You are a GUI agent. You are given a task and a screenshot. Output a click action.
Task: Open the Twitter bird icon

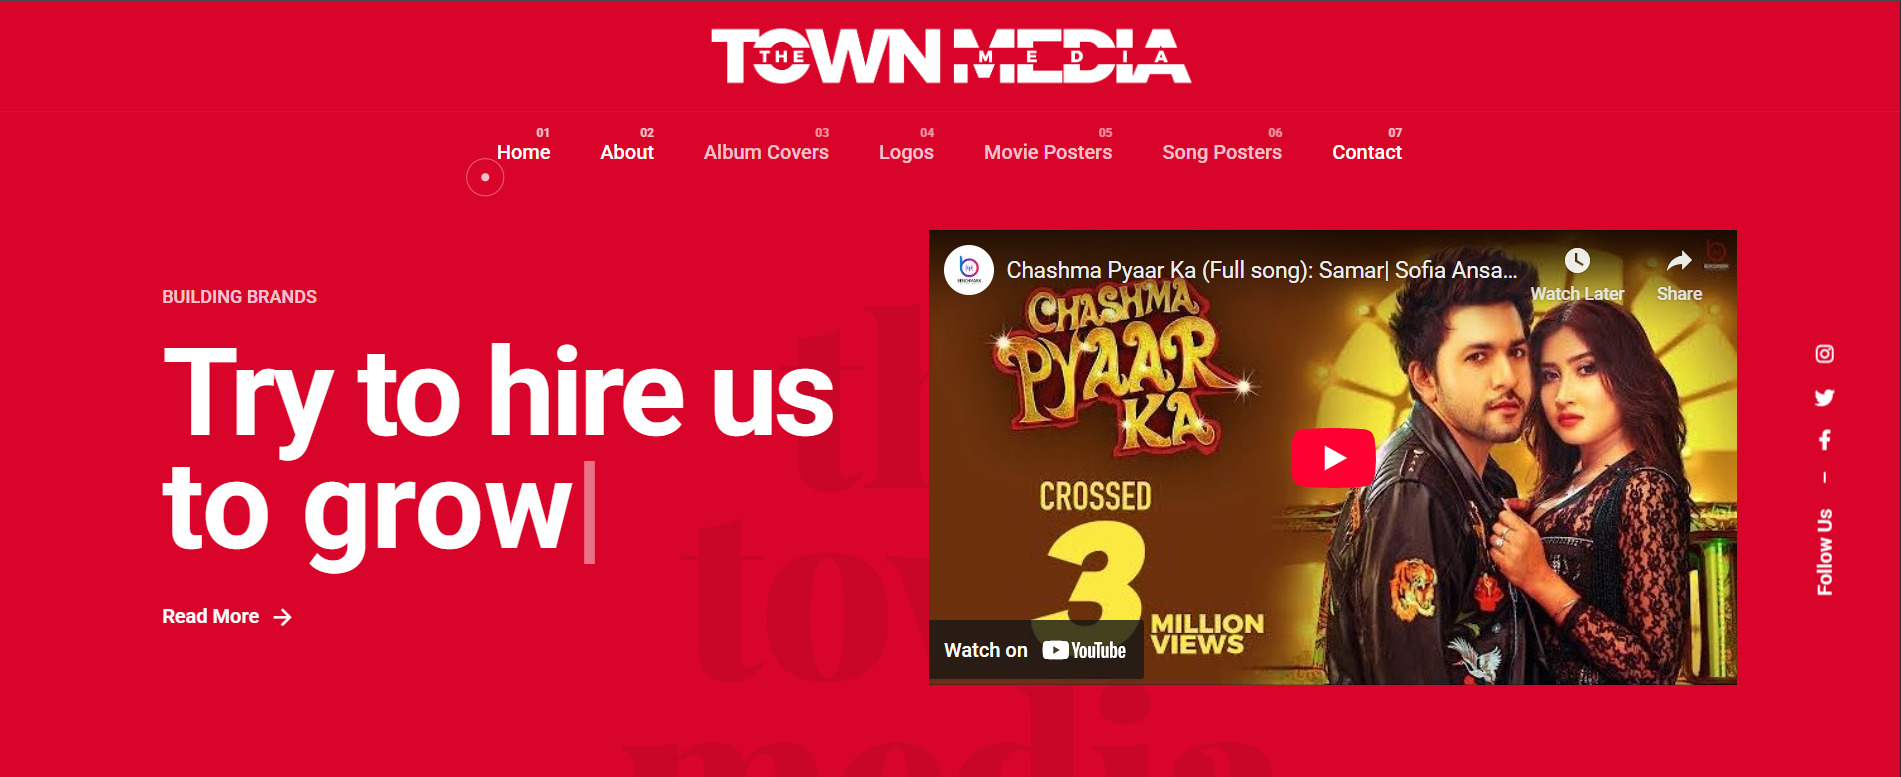click(x=1824, y=397)
